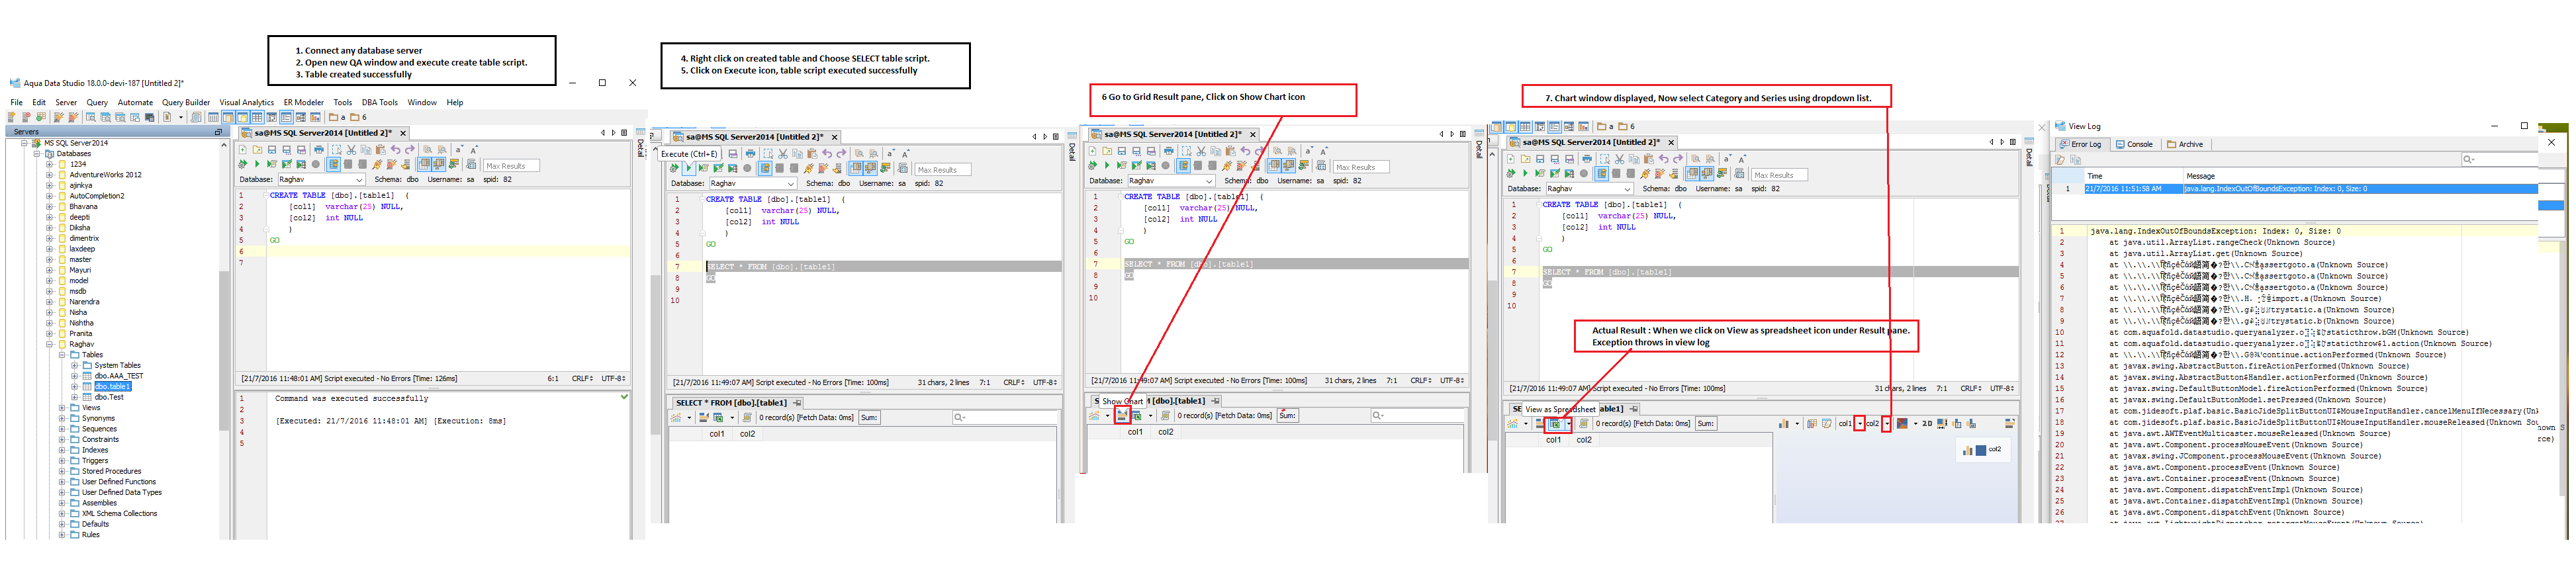Open folder 'a' in Servers-tree window's main toolbar

337,117
